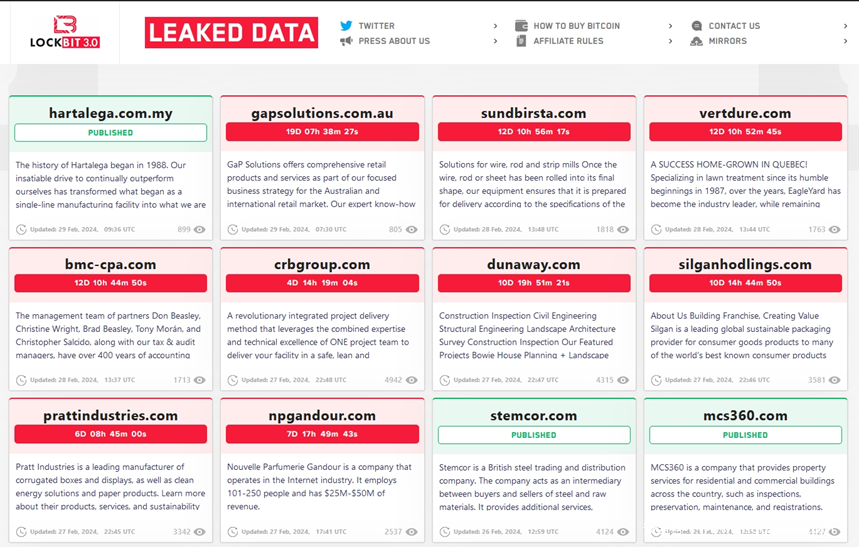This screenshot has width=859, height=547.
Task: Click the chat icon beside Contact Us
Action: pyautogui.click(x=697, y=26)
